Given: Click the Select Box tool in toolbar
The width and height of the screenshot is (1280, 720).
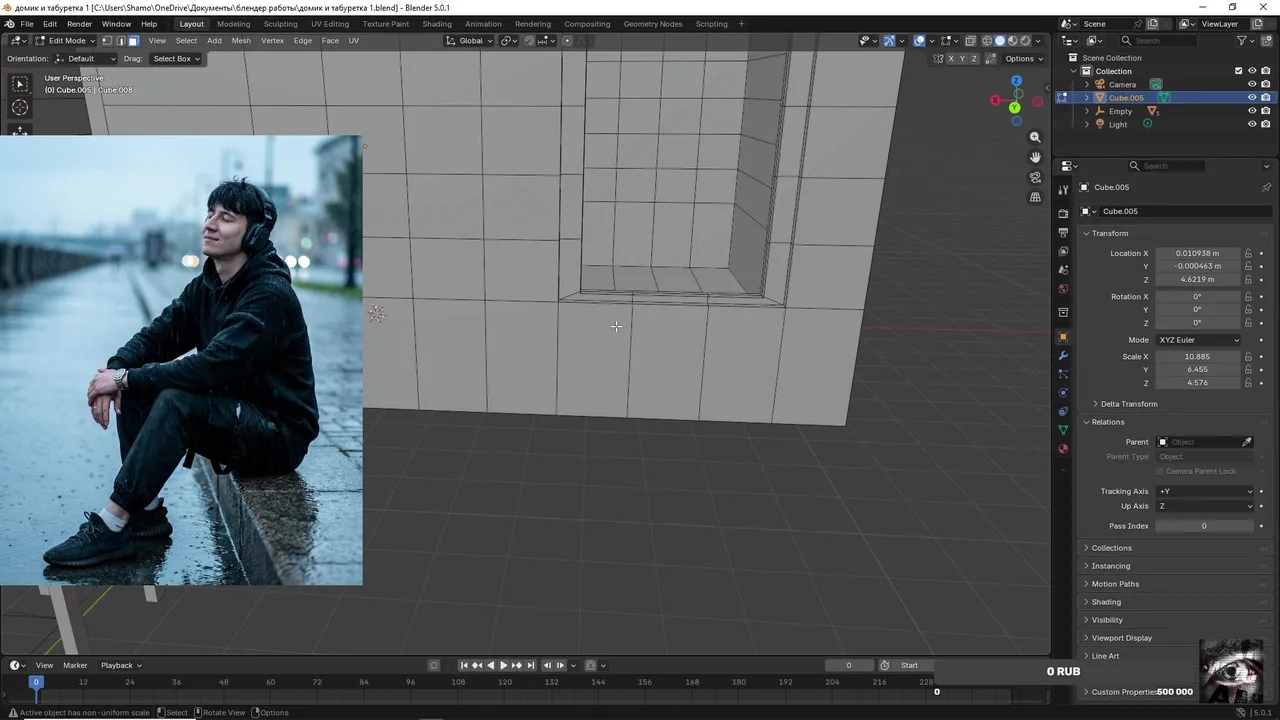Looking at the screenshot, I should click(20, 85).
